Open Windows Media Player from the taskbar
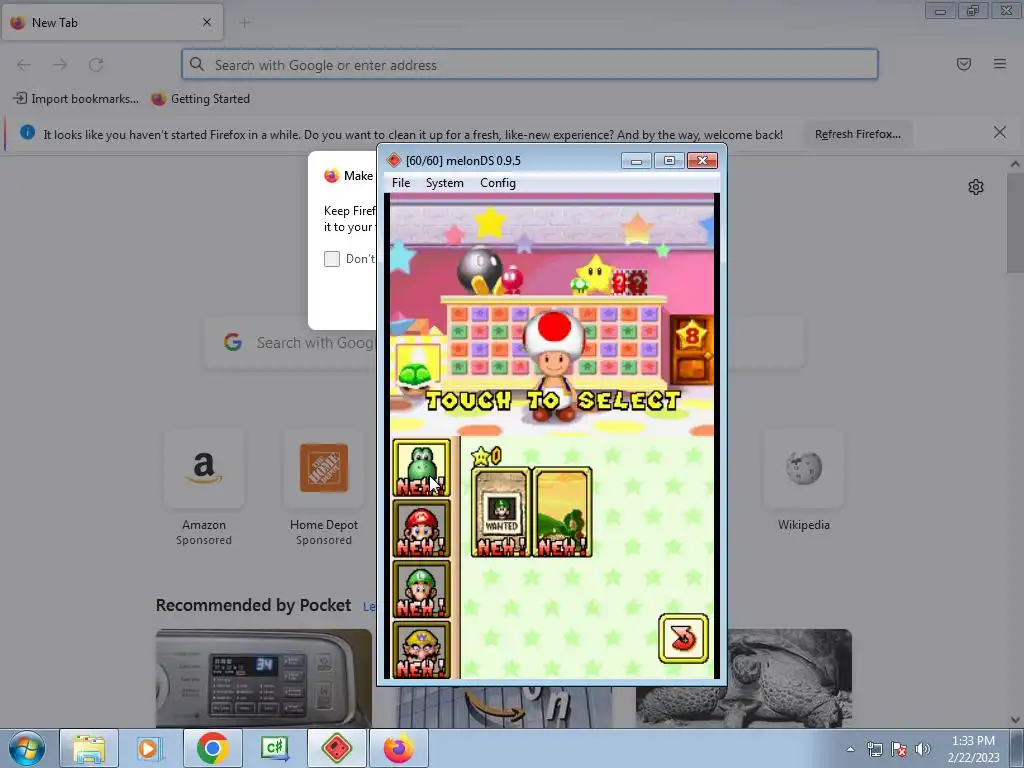 pos(150,748)
